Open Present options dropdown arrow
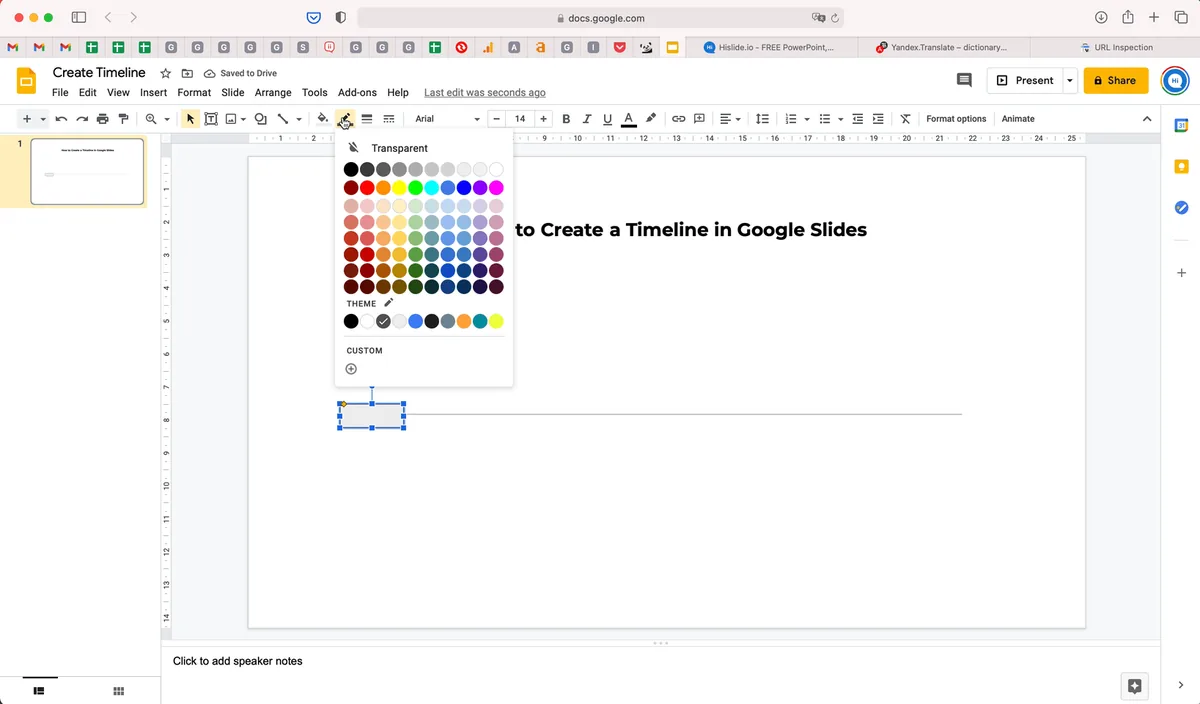Viewport: 1200px width, 704px height. tap(1070, 80)
